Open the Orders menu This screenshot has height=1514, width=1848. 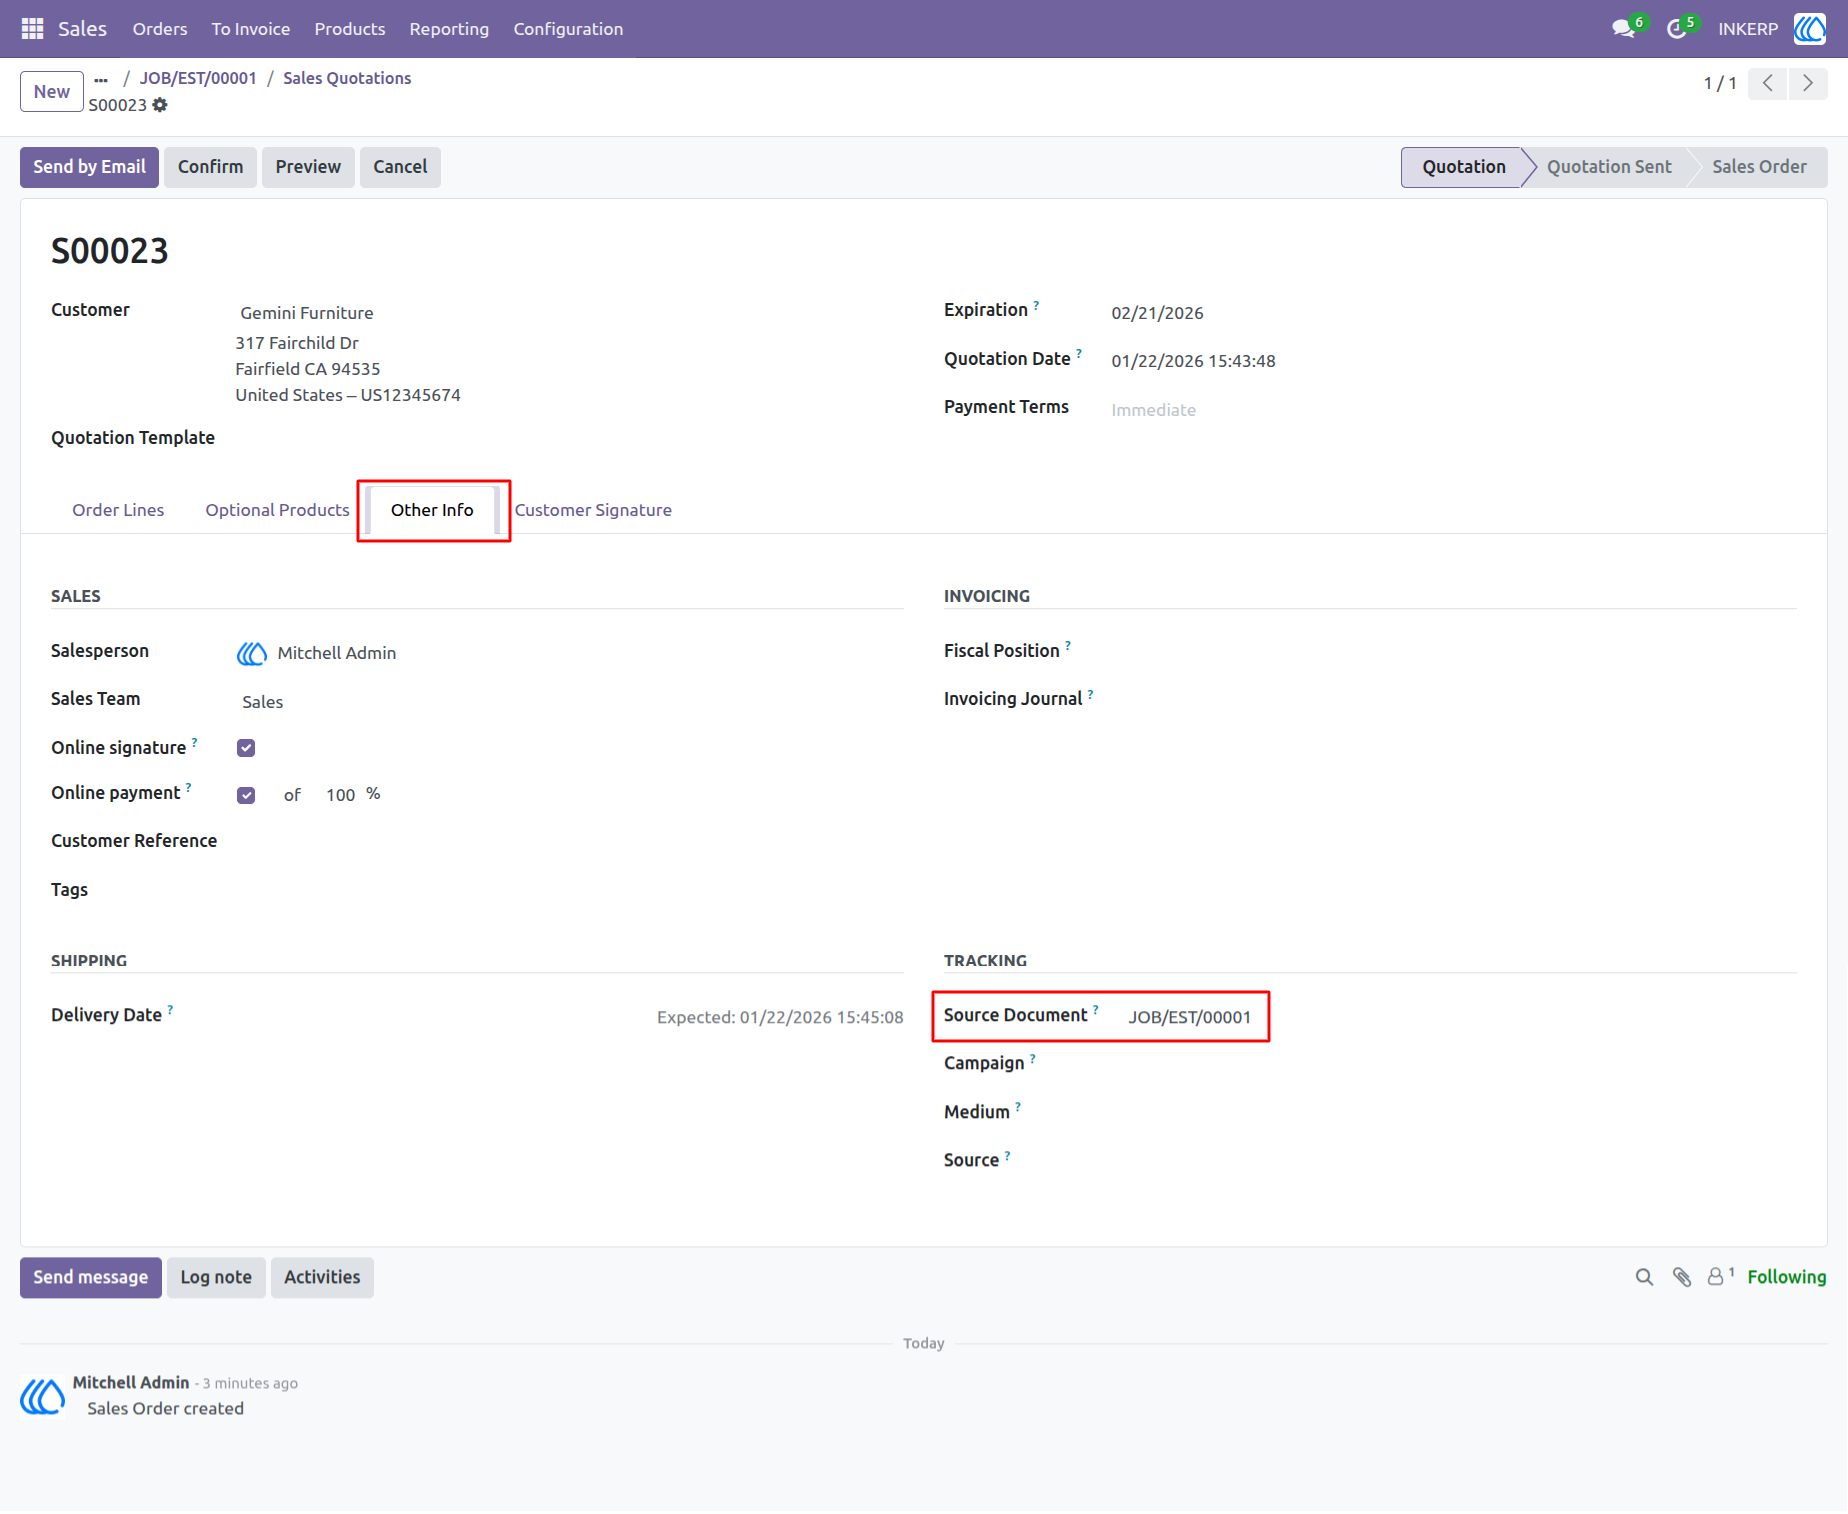160,29
